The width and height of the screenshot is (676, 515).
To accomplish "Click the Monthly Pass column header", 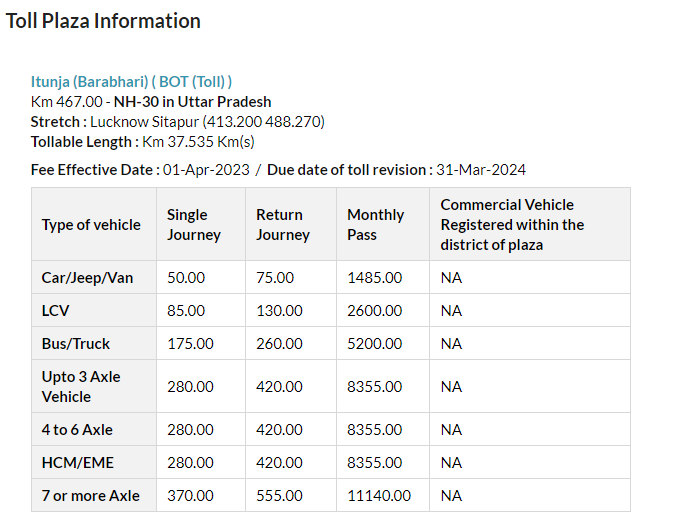I will click(x=375, y=225).
